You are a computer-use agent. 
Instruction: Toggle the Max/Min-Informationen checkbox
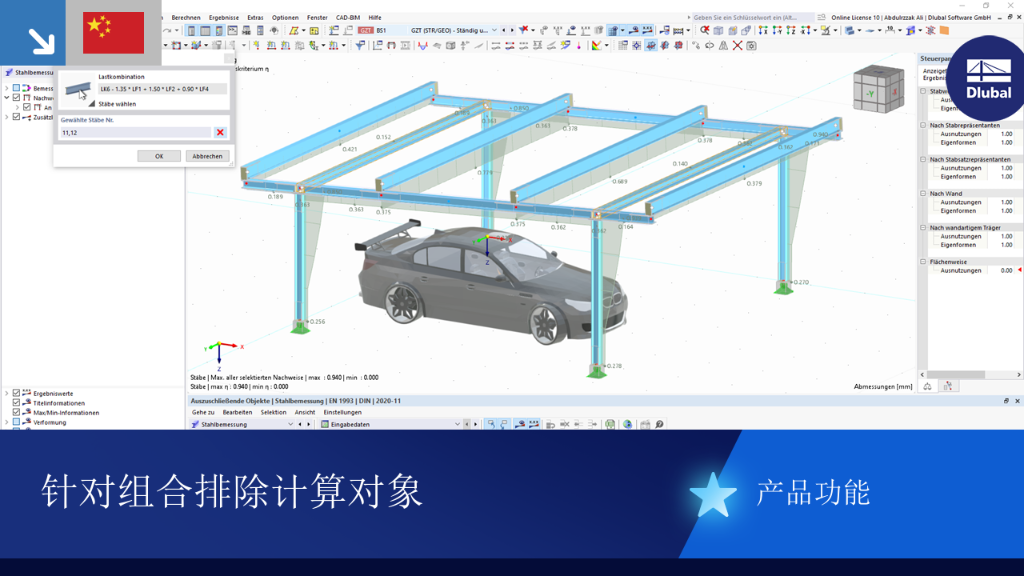(16, 413)
